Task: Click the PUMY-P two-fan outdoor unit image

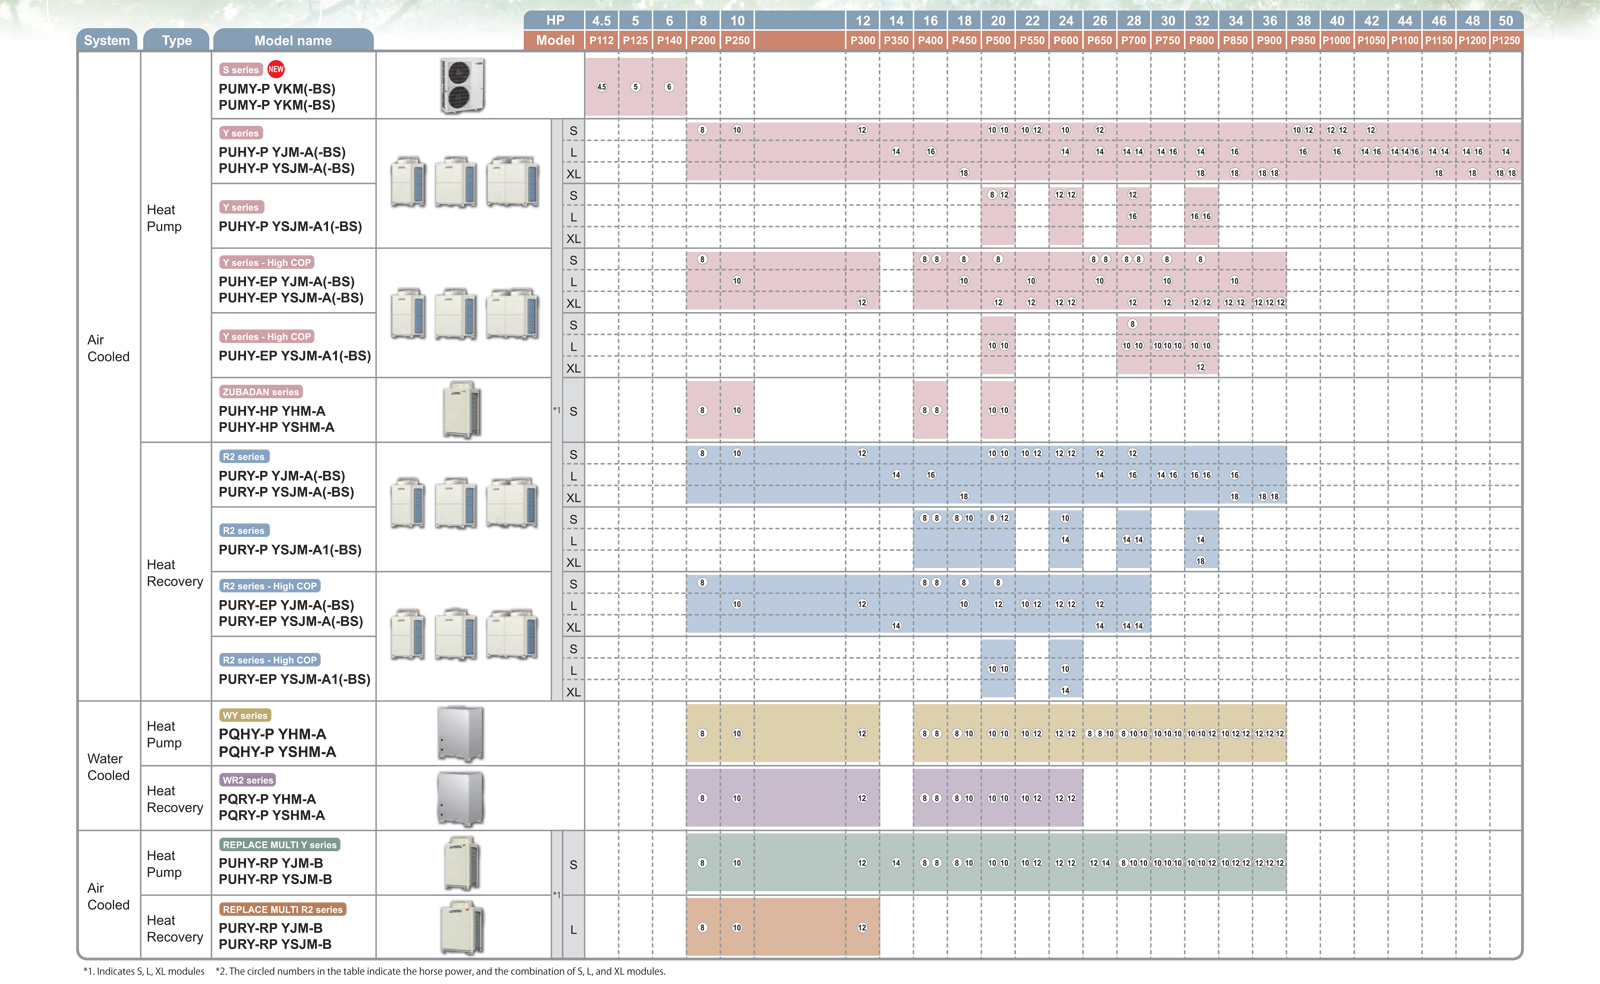Action: [462, 85]
